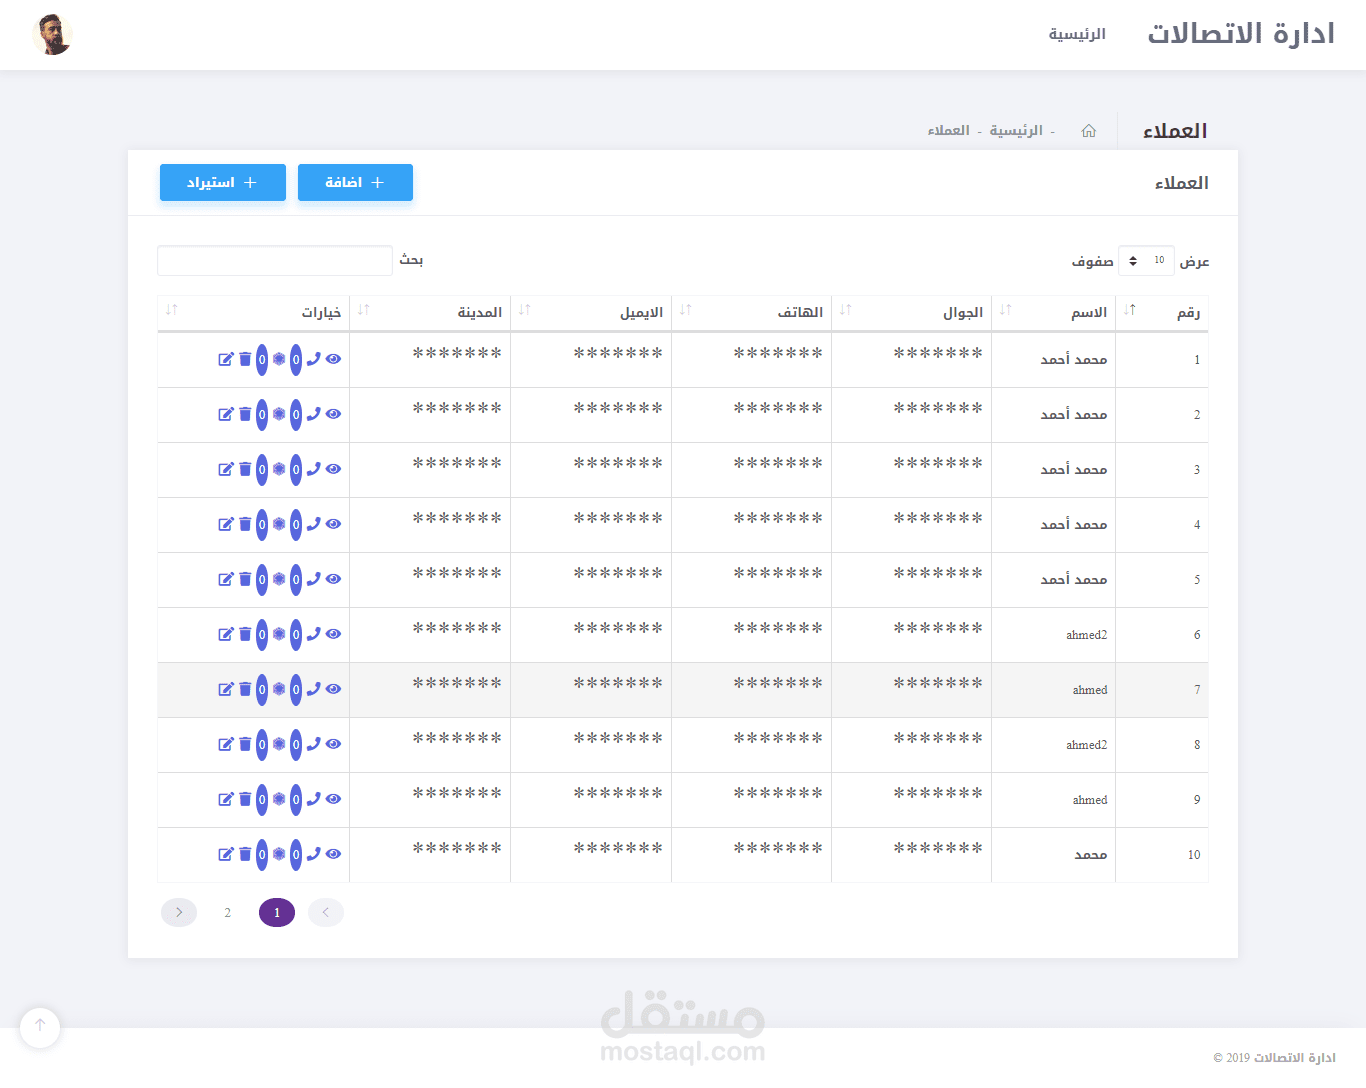The height and width of the screenshot is (1088, 1366).
Task: Click the استيراد import button
Action: [x=223, y=182]
